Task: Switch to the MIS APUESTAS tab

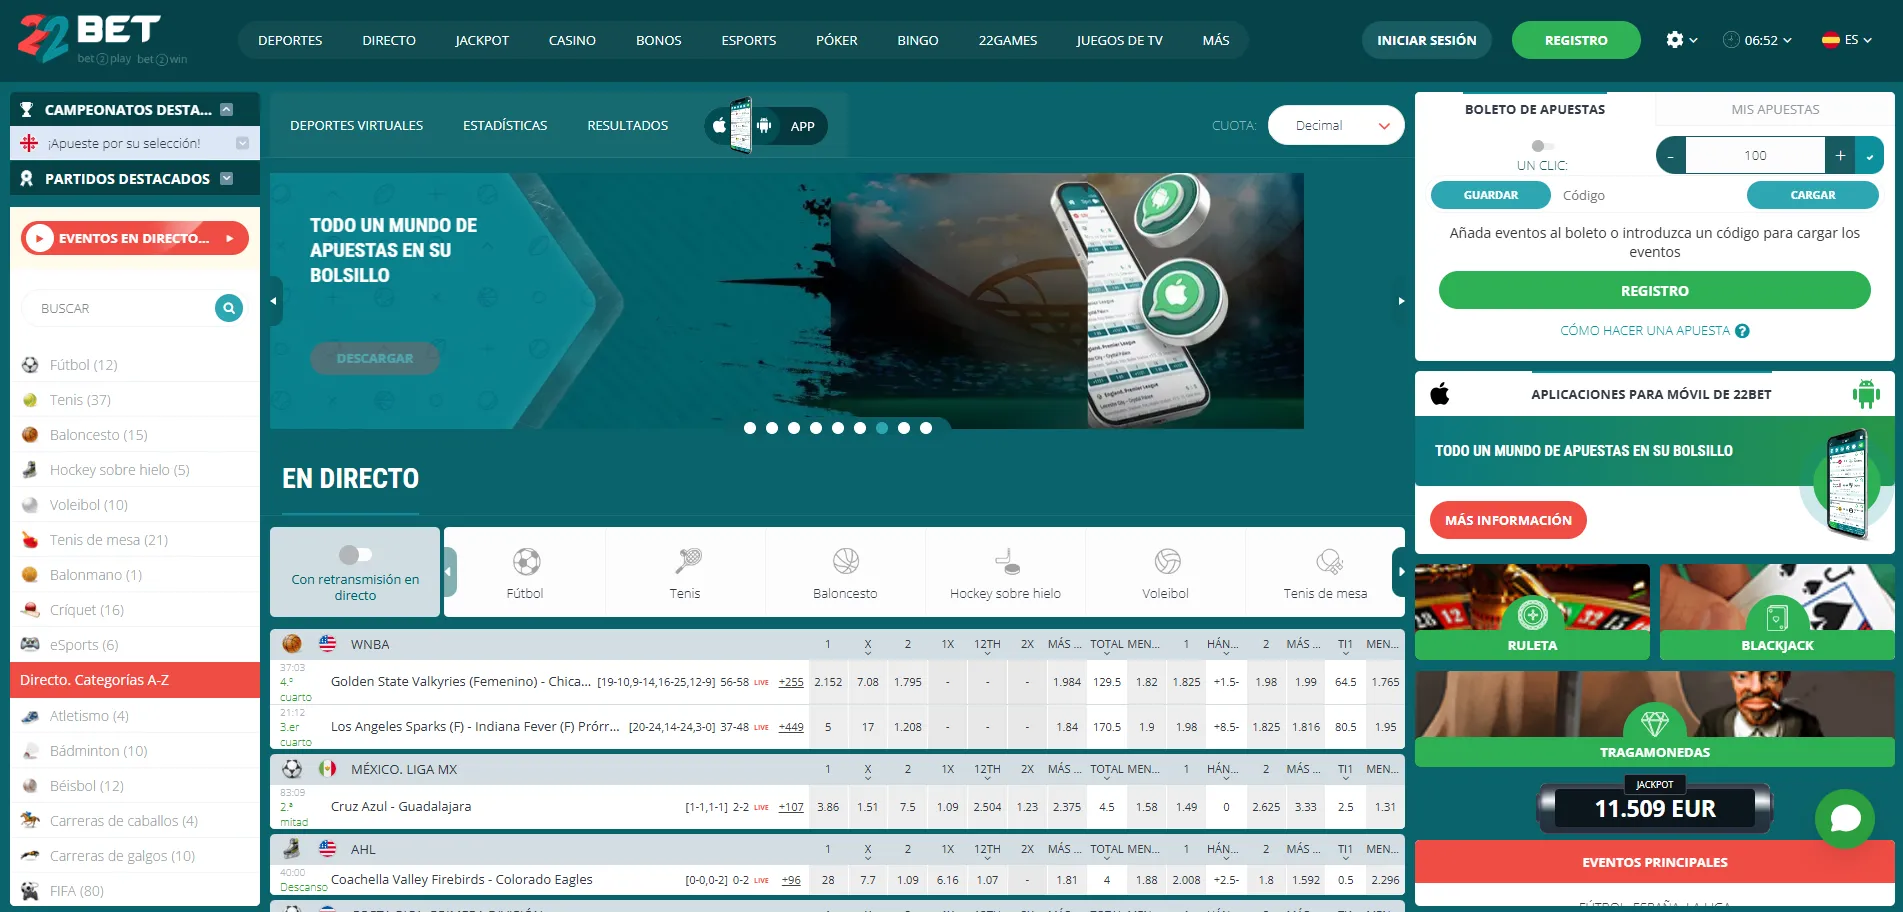Action: click(x=1775, y=109)
